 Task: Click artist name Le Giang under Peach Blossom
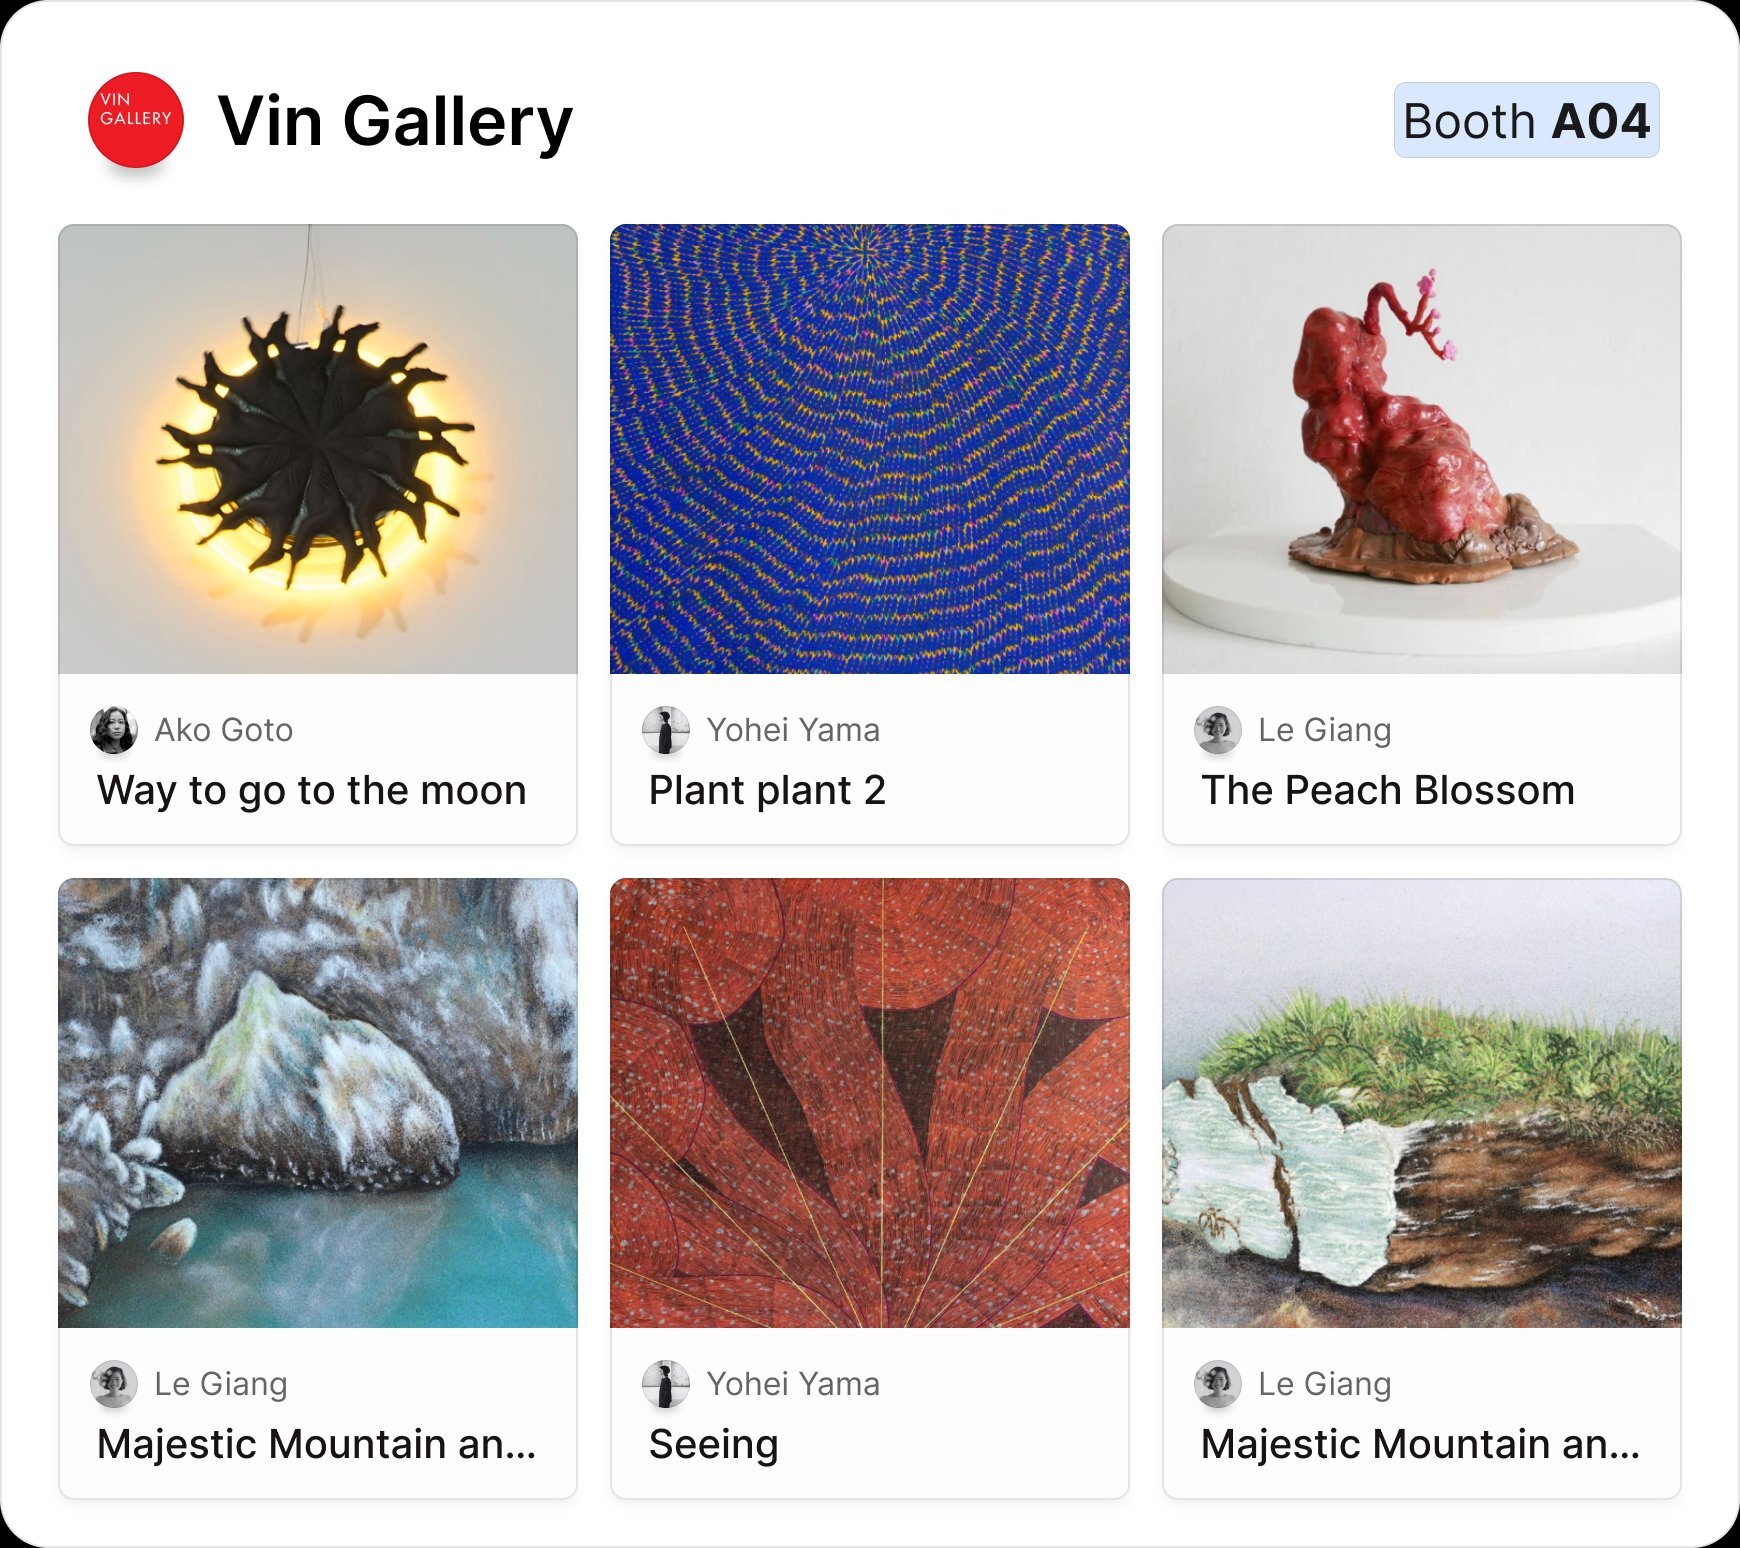[x=1326, y=729]
